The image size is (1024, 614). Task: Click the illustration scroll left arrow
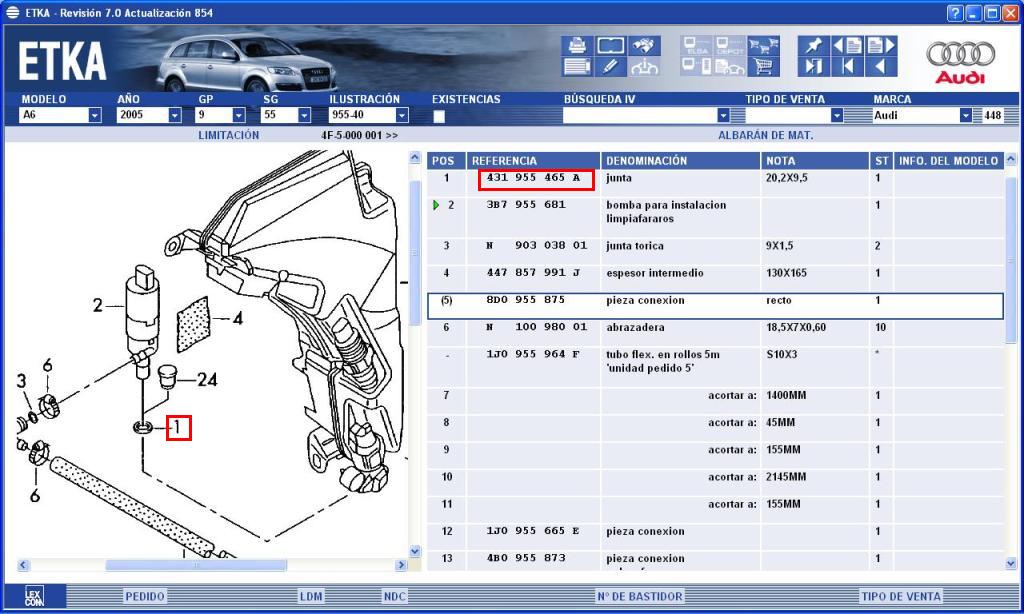pyautogui.click(x=24, y=565)
